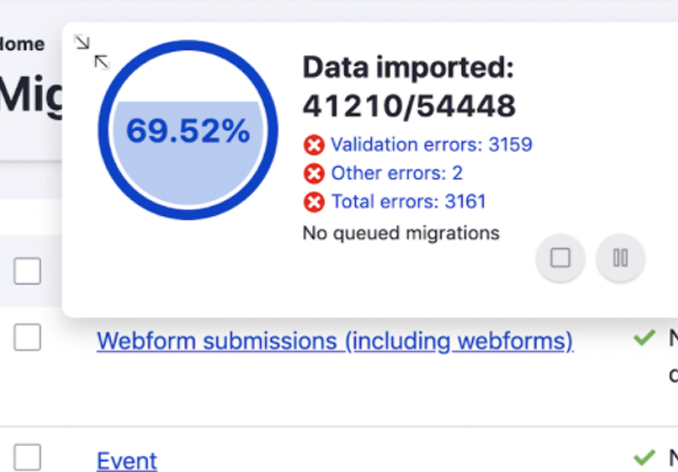Click red error icon beside Total errors
This screenshot has width=678, height=472.
point(314,202)
